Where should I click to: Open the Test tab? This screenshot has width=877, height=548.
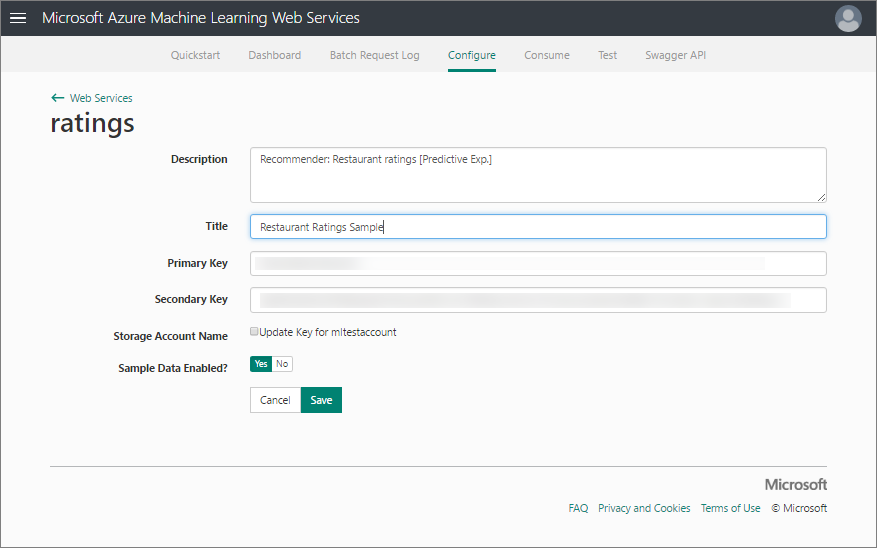coord(607,55)
